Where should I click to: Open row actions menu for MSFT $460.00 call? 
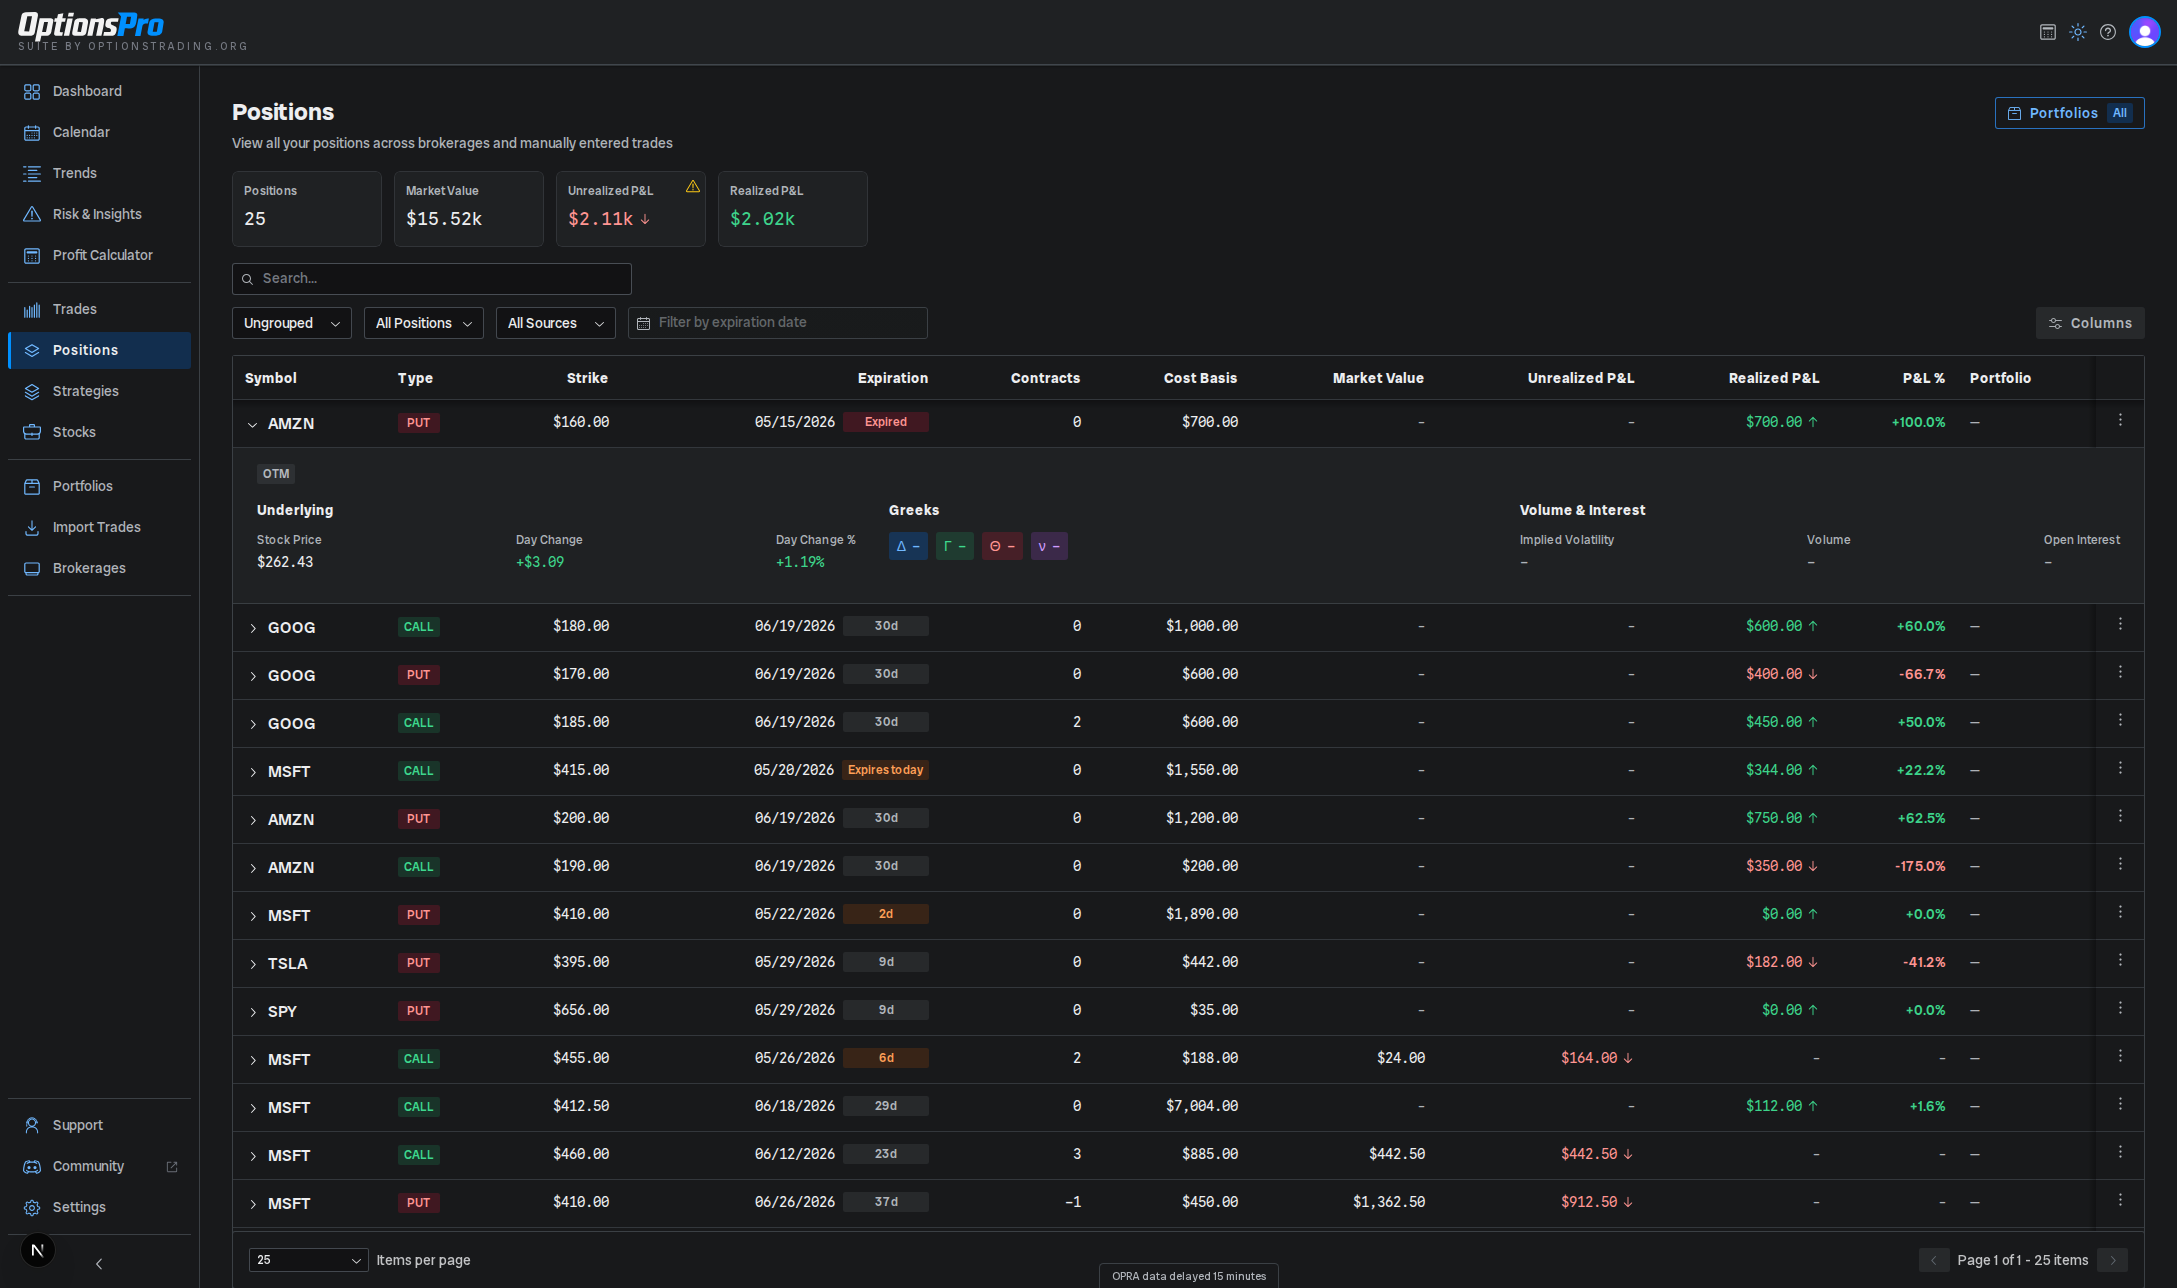2120,1153
